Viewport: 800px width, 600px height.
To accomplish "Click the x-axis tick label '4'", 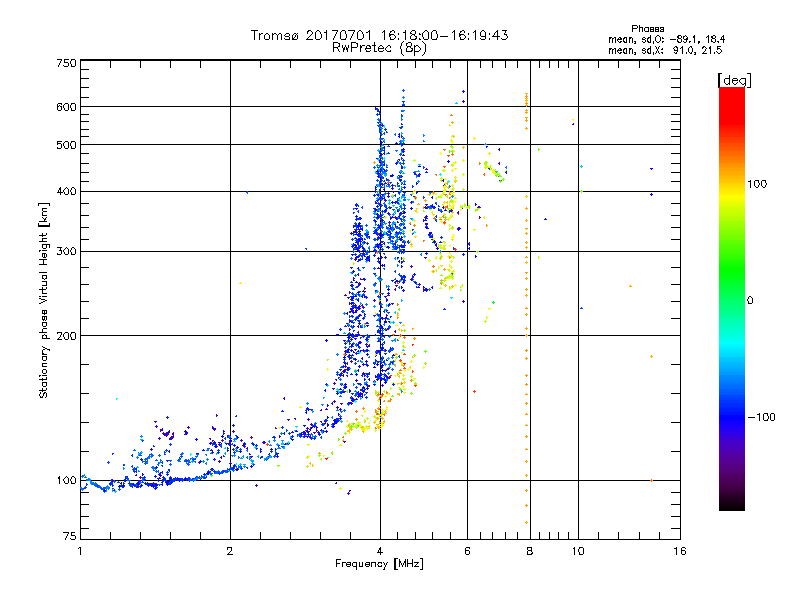I will 380,551.
